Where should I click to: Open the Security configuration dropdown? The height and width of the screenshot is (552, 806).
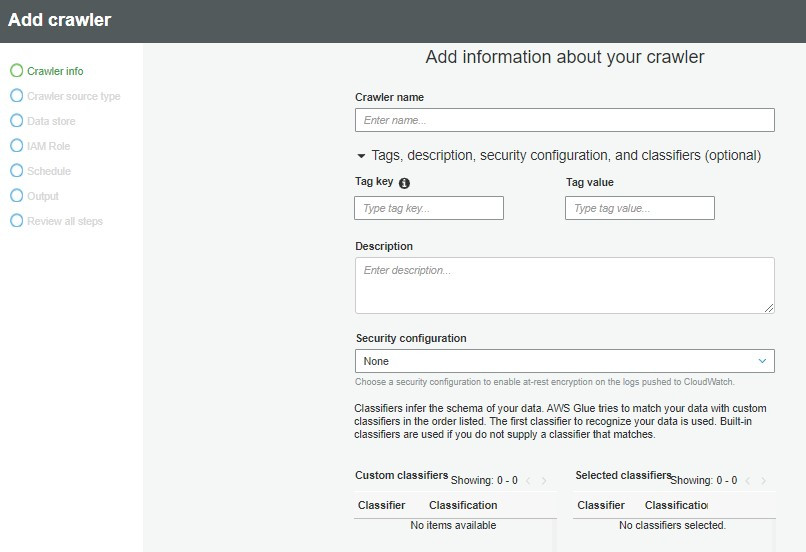(564, 361)
